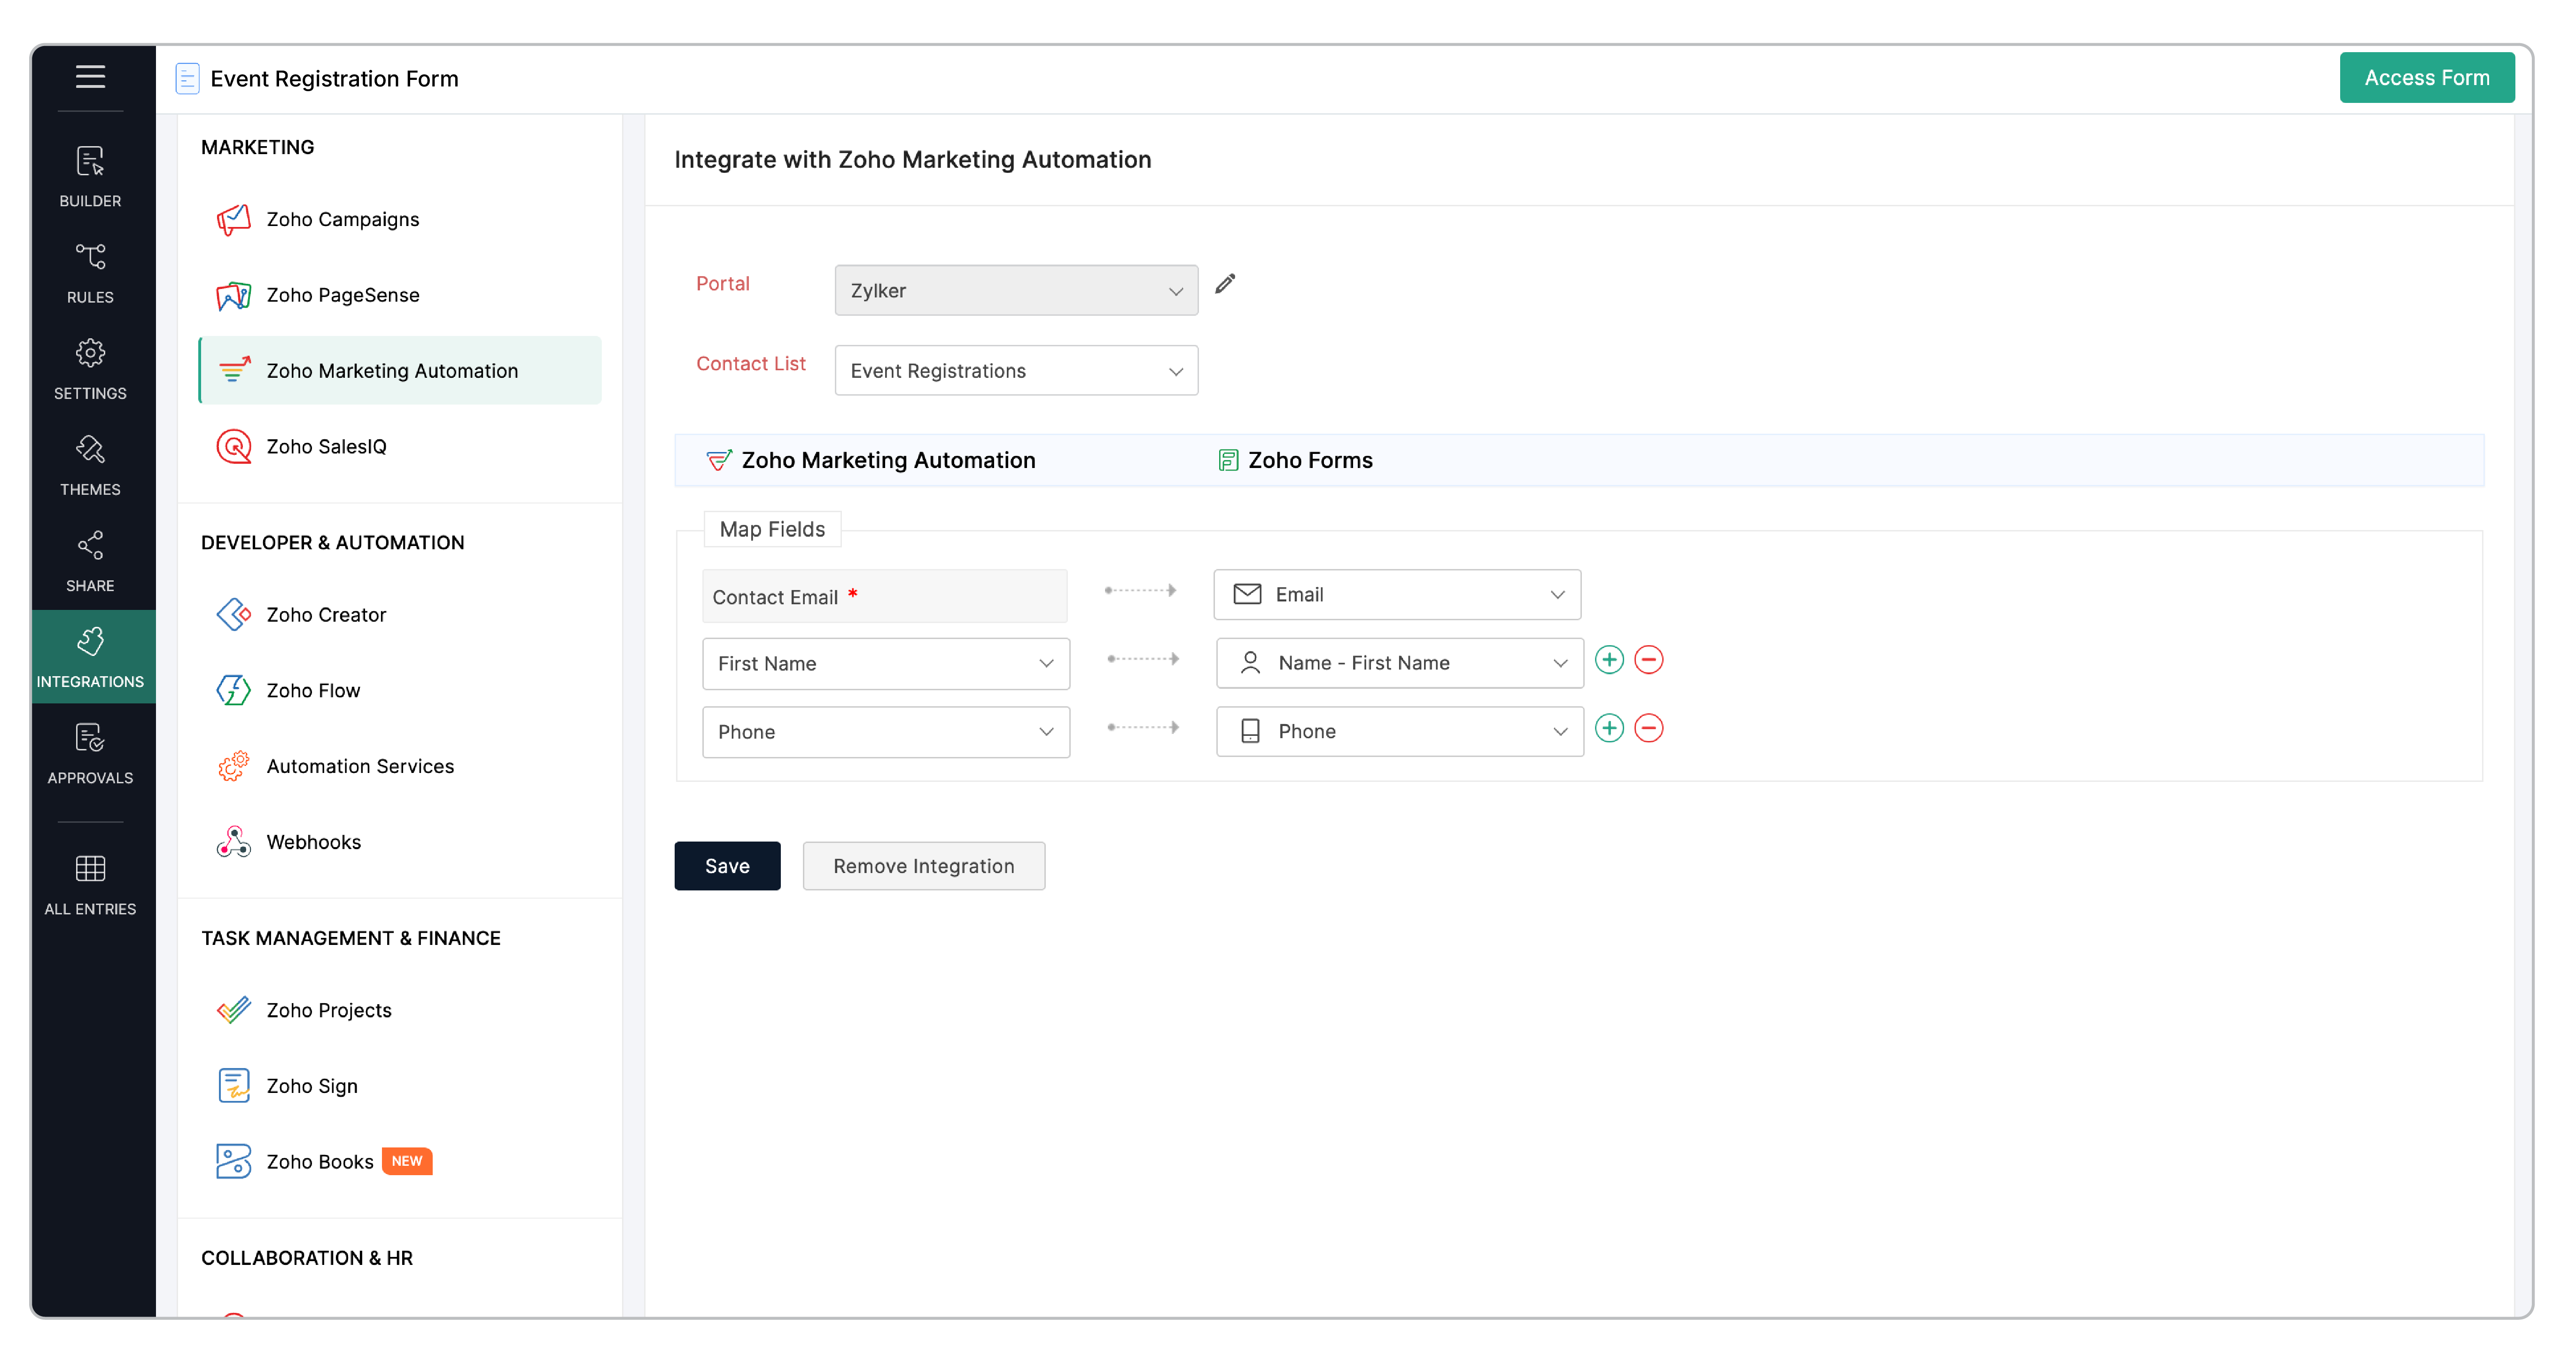Open the Portal Zylker dropdown

tap(1016, 291)
